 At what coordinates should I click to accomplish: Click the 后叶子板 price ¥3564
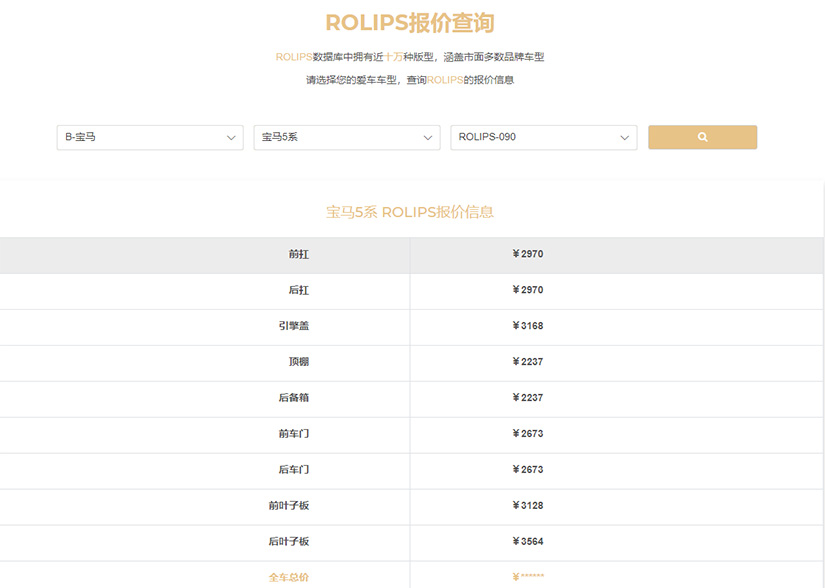[528, 541]
